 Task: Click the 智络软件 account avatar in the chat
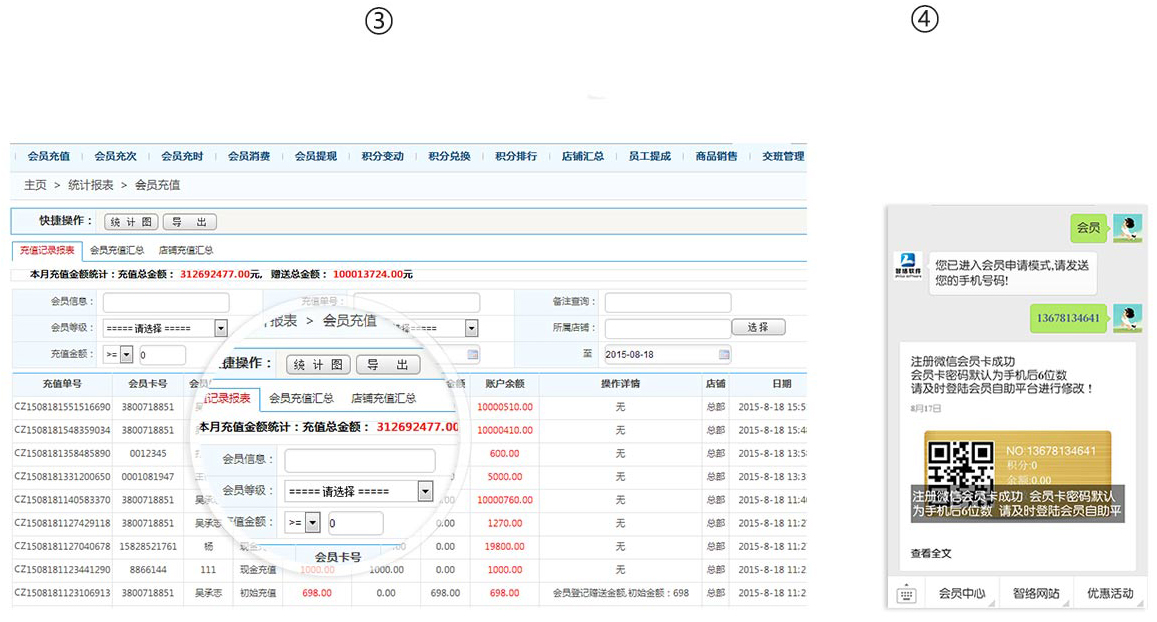click(908, 265)
